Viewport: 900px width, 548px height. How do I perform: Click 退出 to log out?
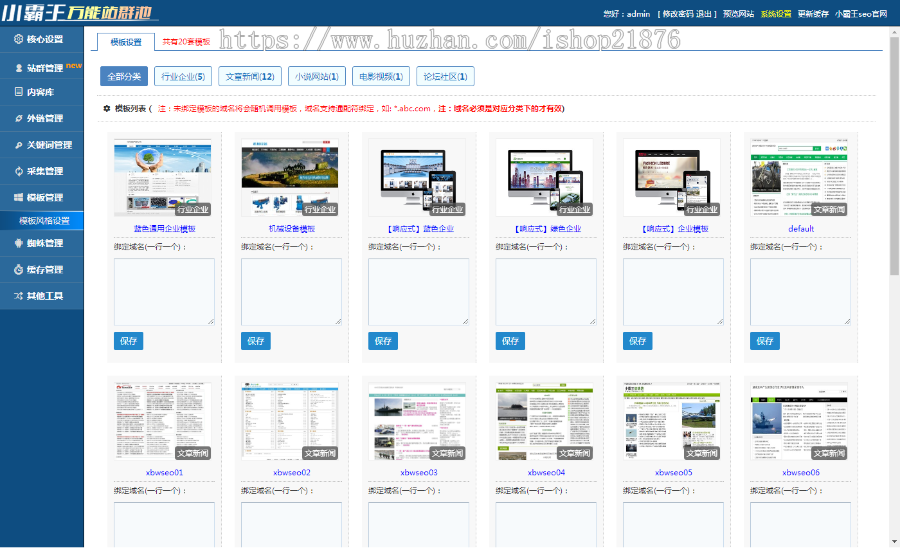706,14
